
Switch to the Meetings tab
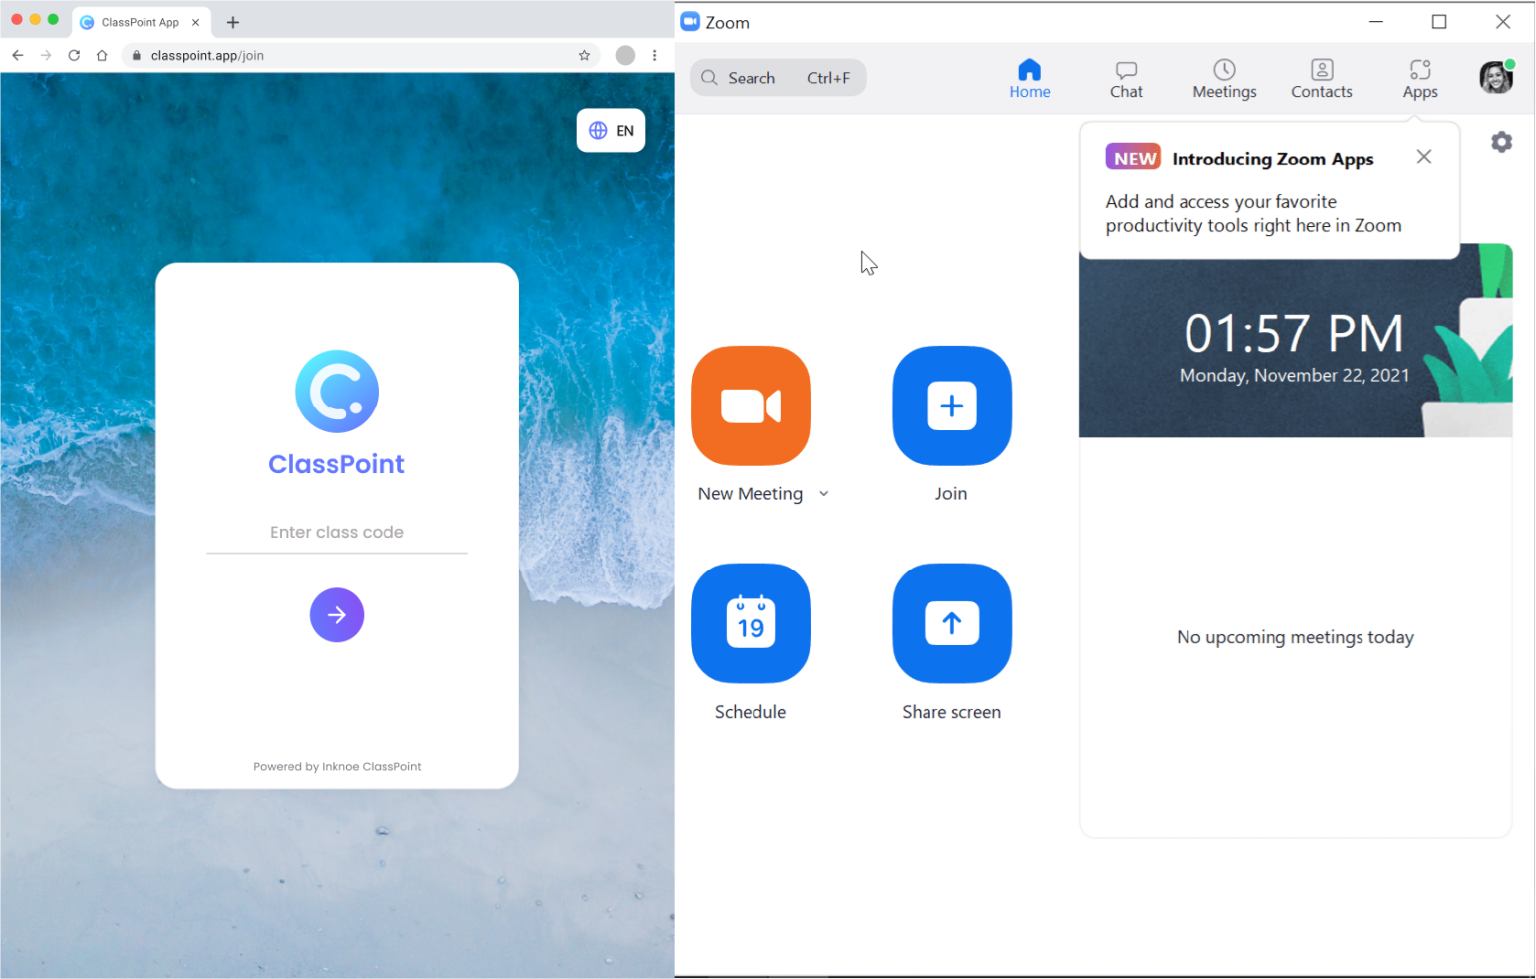1224,78
